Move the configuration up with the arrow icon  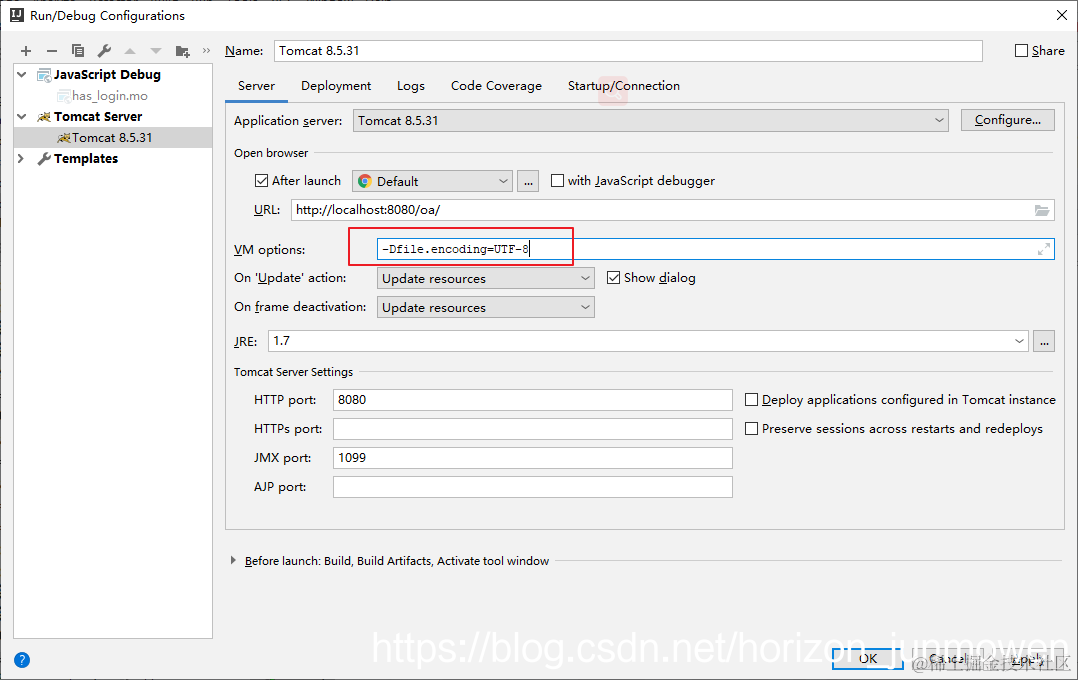tap(130, 51)
